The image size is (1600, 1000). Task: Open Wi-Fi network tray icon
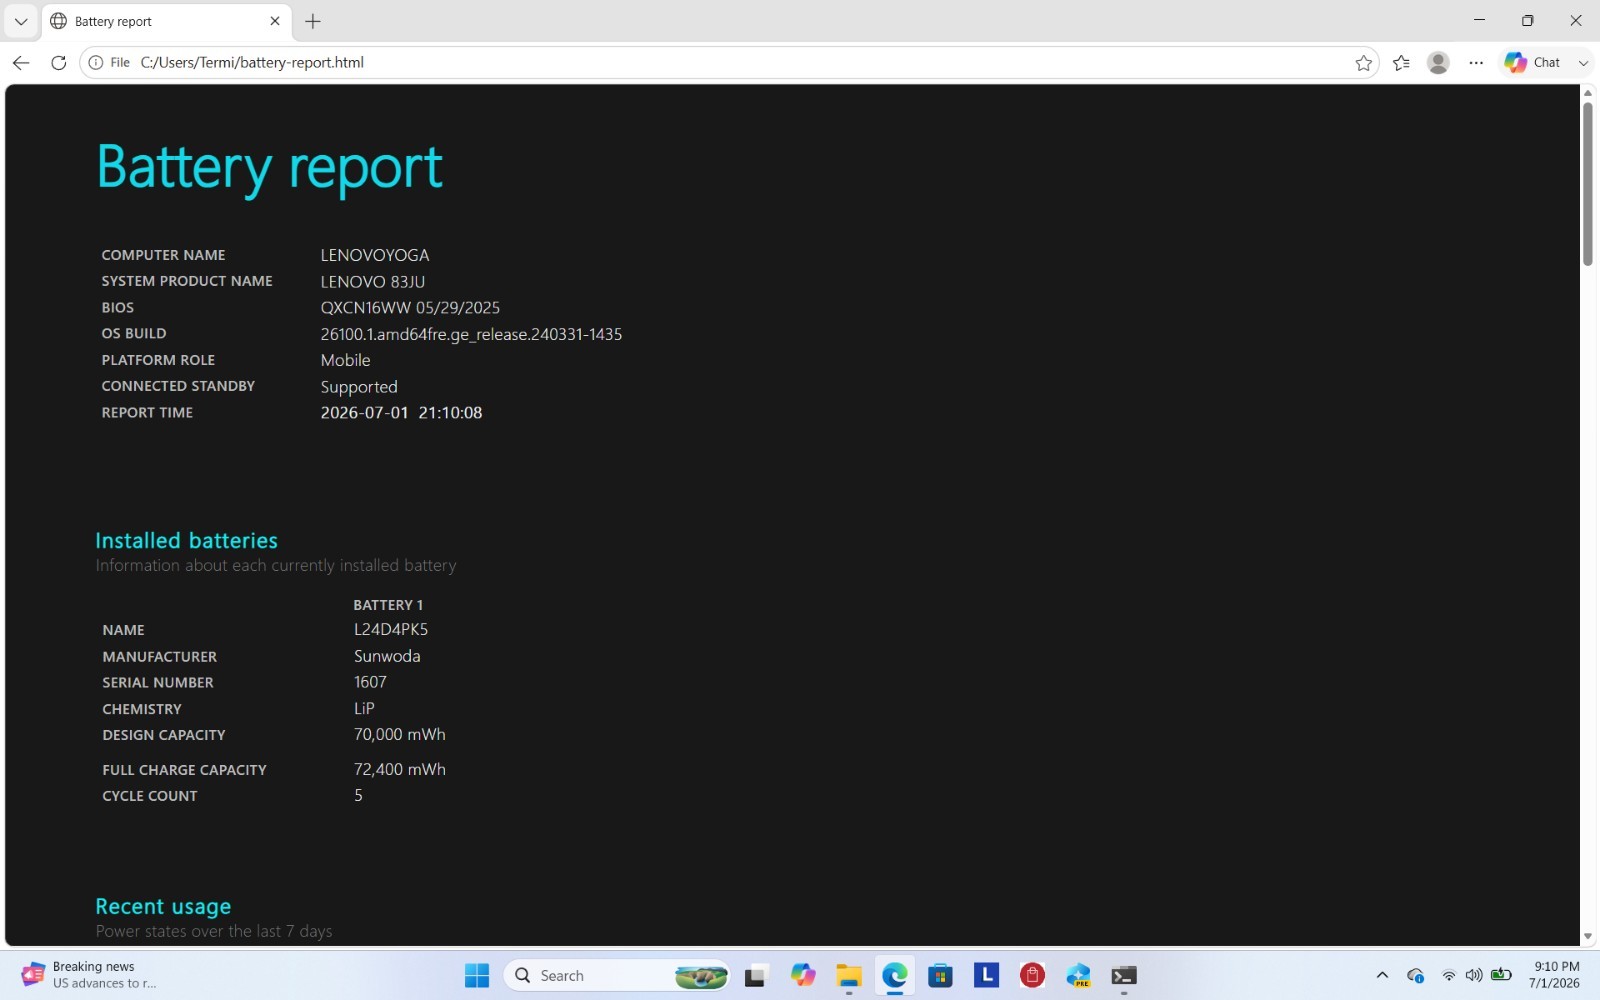tap(1448, 975)
